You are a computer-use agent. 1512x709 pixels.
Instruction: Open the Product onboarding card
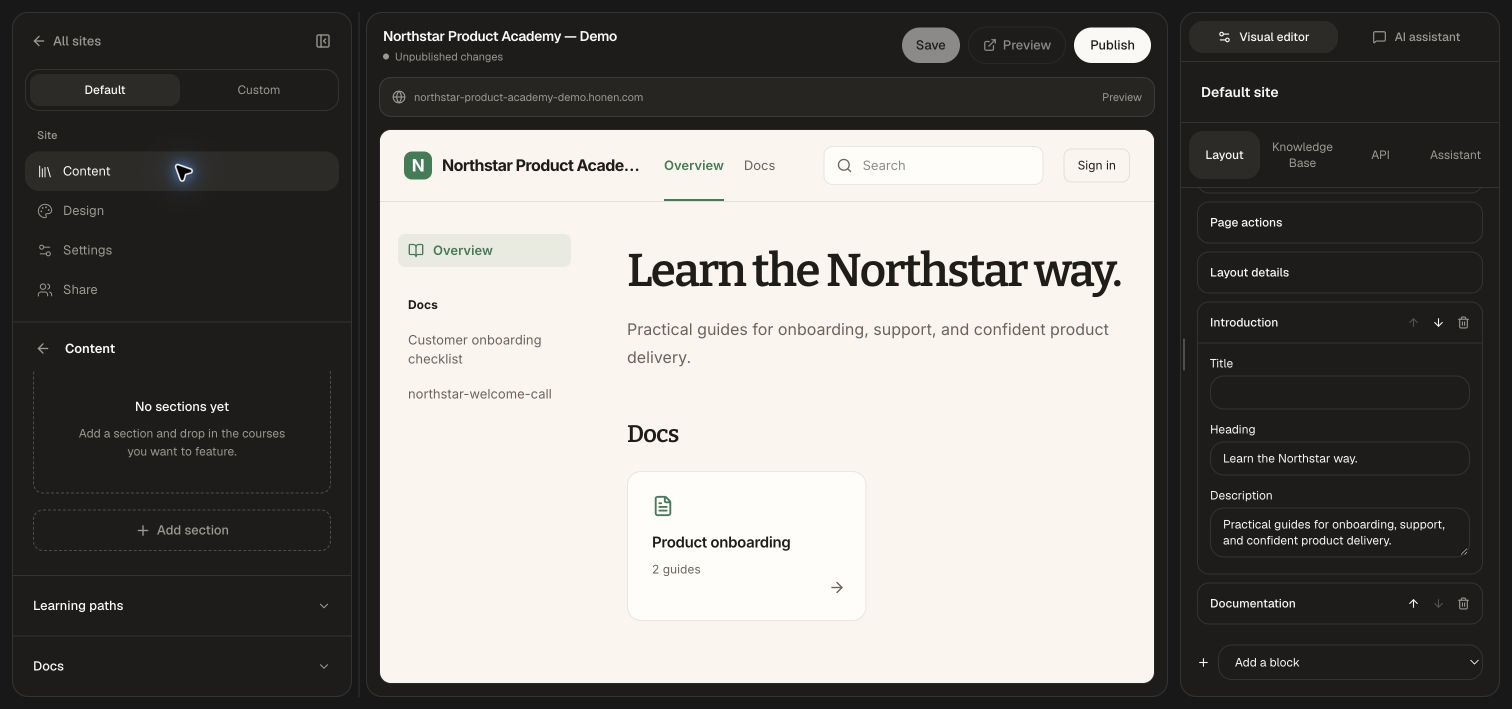746,546
